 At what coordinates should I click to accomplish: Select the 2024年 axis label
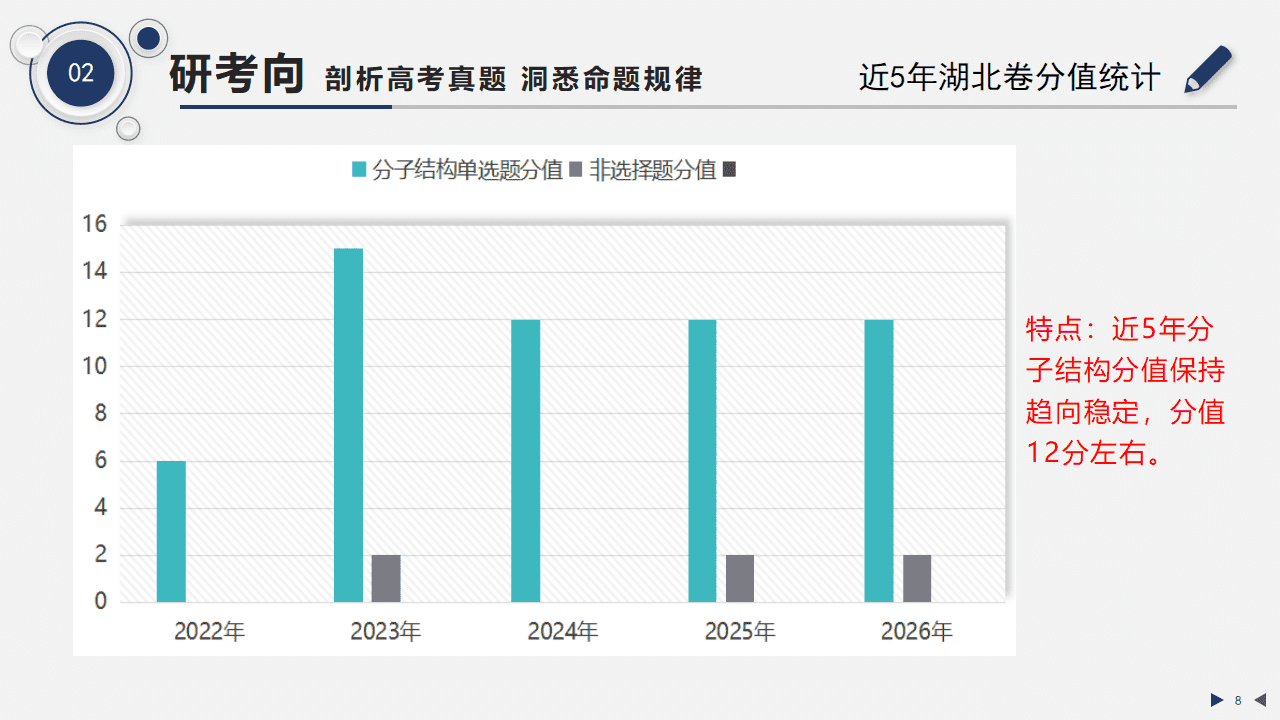click(563, 632)
